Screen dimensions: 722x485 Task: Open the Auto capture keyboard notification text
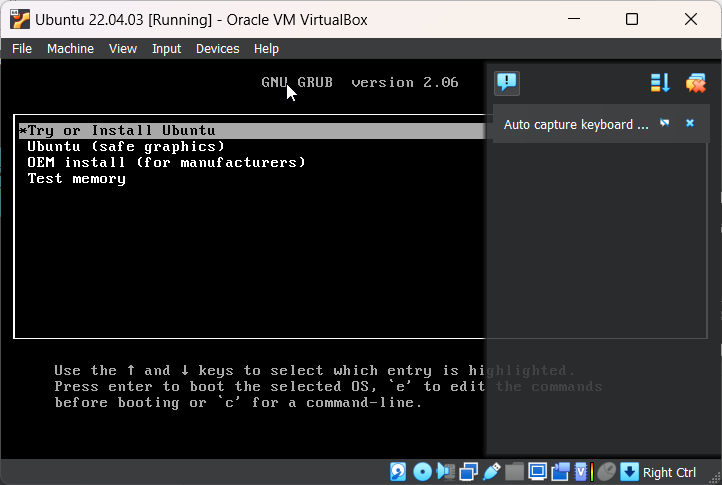[576, 124]
